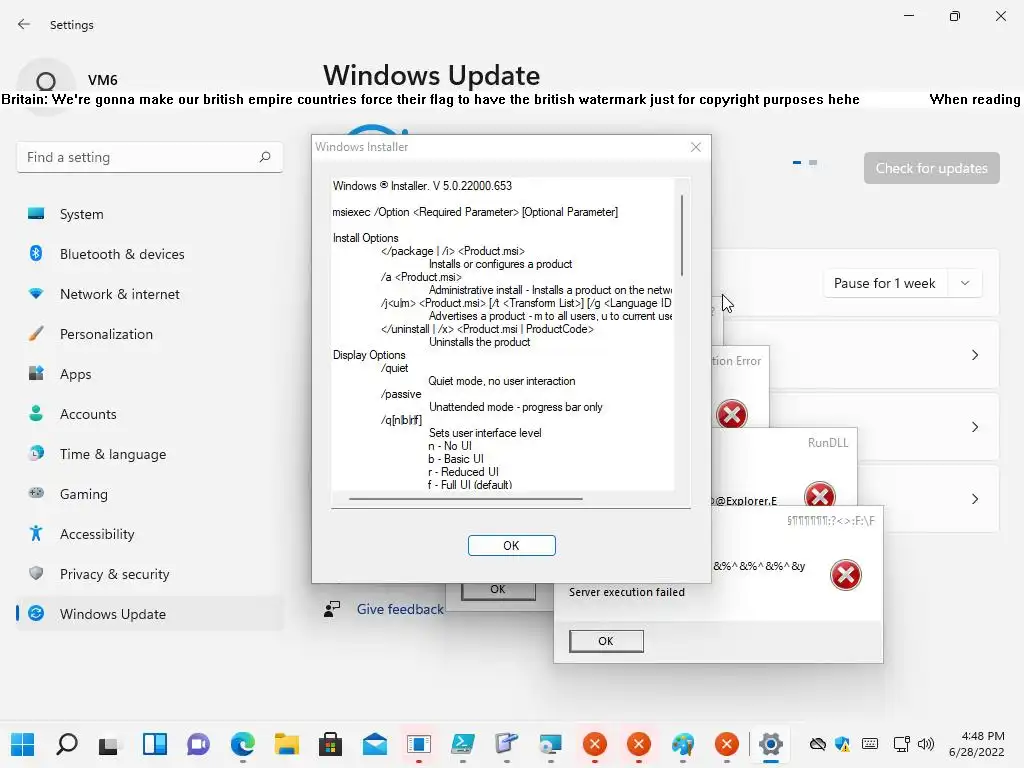Select the Privacy & security shield icon
Image resolution: width=1024 pixels, height=768 pixels.
36,573
